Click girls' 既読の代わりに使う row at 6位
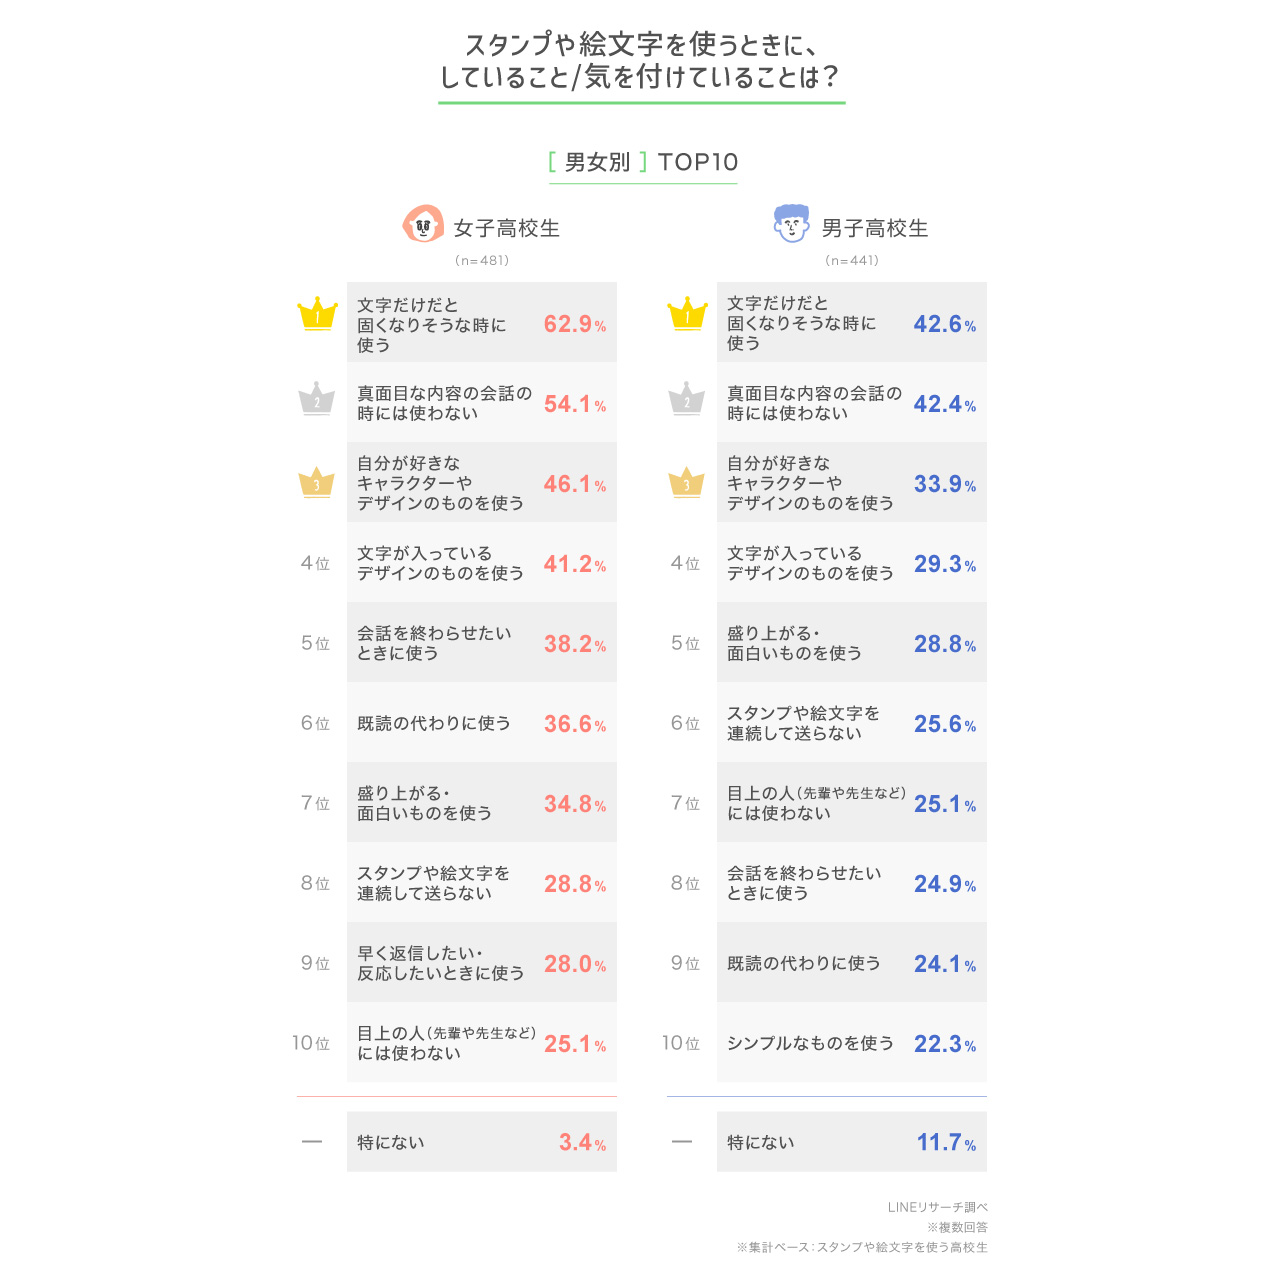This screenshot has width=1284, height=1284. (482, 722)
